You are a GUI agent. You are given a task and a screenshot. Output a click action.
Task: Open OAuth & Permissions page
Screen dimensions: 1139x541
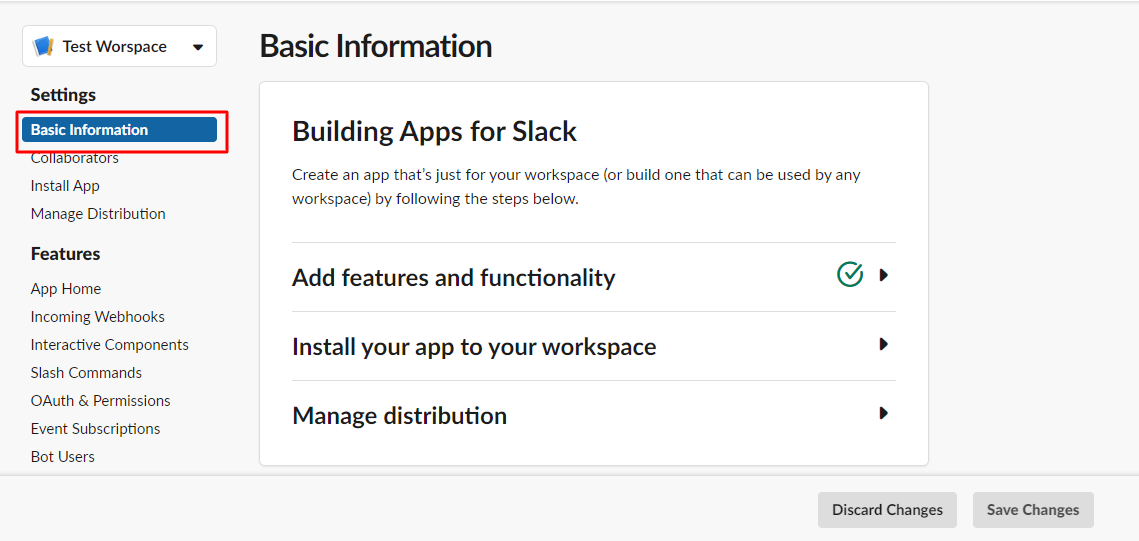pos(100,401)
